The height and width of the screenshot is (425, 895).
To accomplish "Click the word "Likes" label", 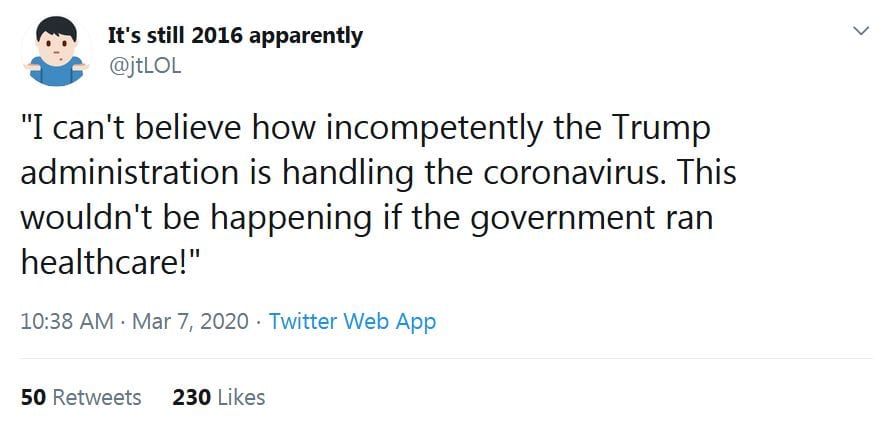I will 241,397.
